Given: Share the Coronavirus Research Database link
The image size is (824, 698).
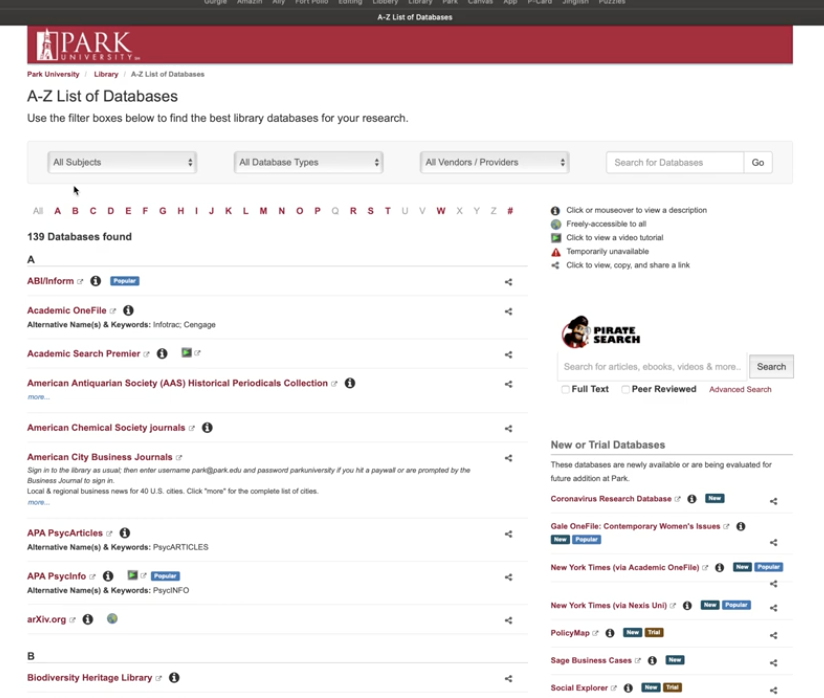Looking at the screenshot, I should pyautogui.click(x=774, y=501).
